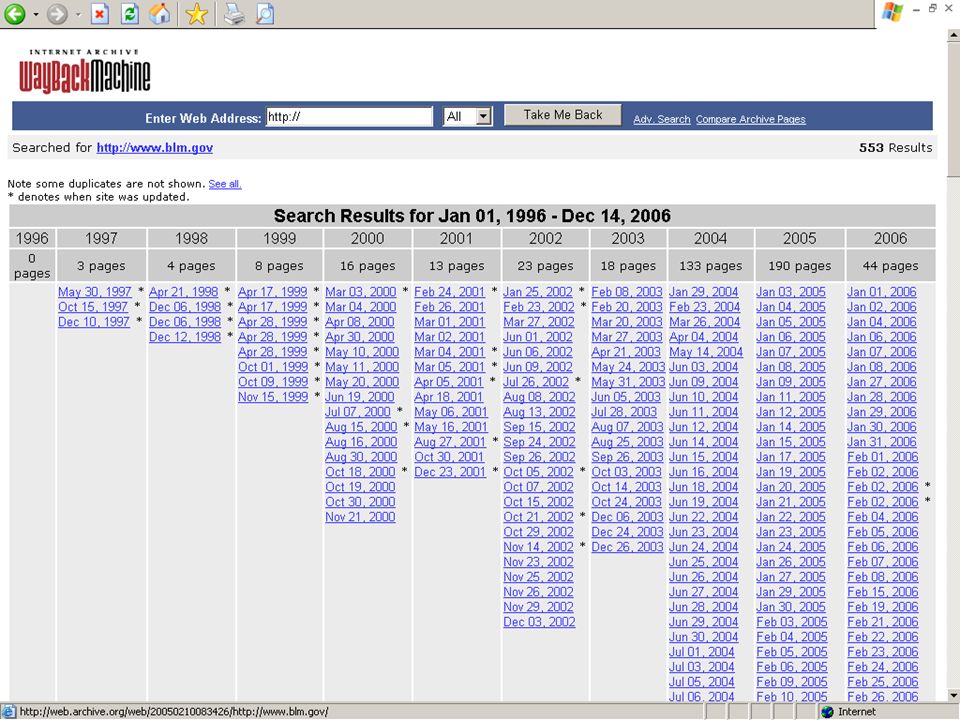The image size is (960, 720).
Task: Click the status bar page icon
Action: pyautogui.click(x=9, y=711)
